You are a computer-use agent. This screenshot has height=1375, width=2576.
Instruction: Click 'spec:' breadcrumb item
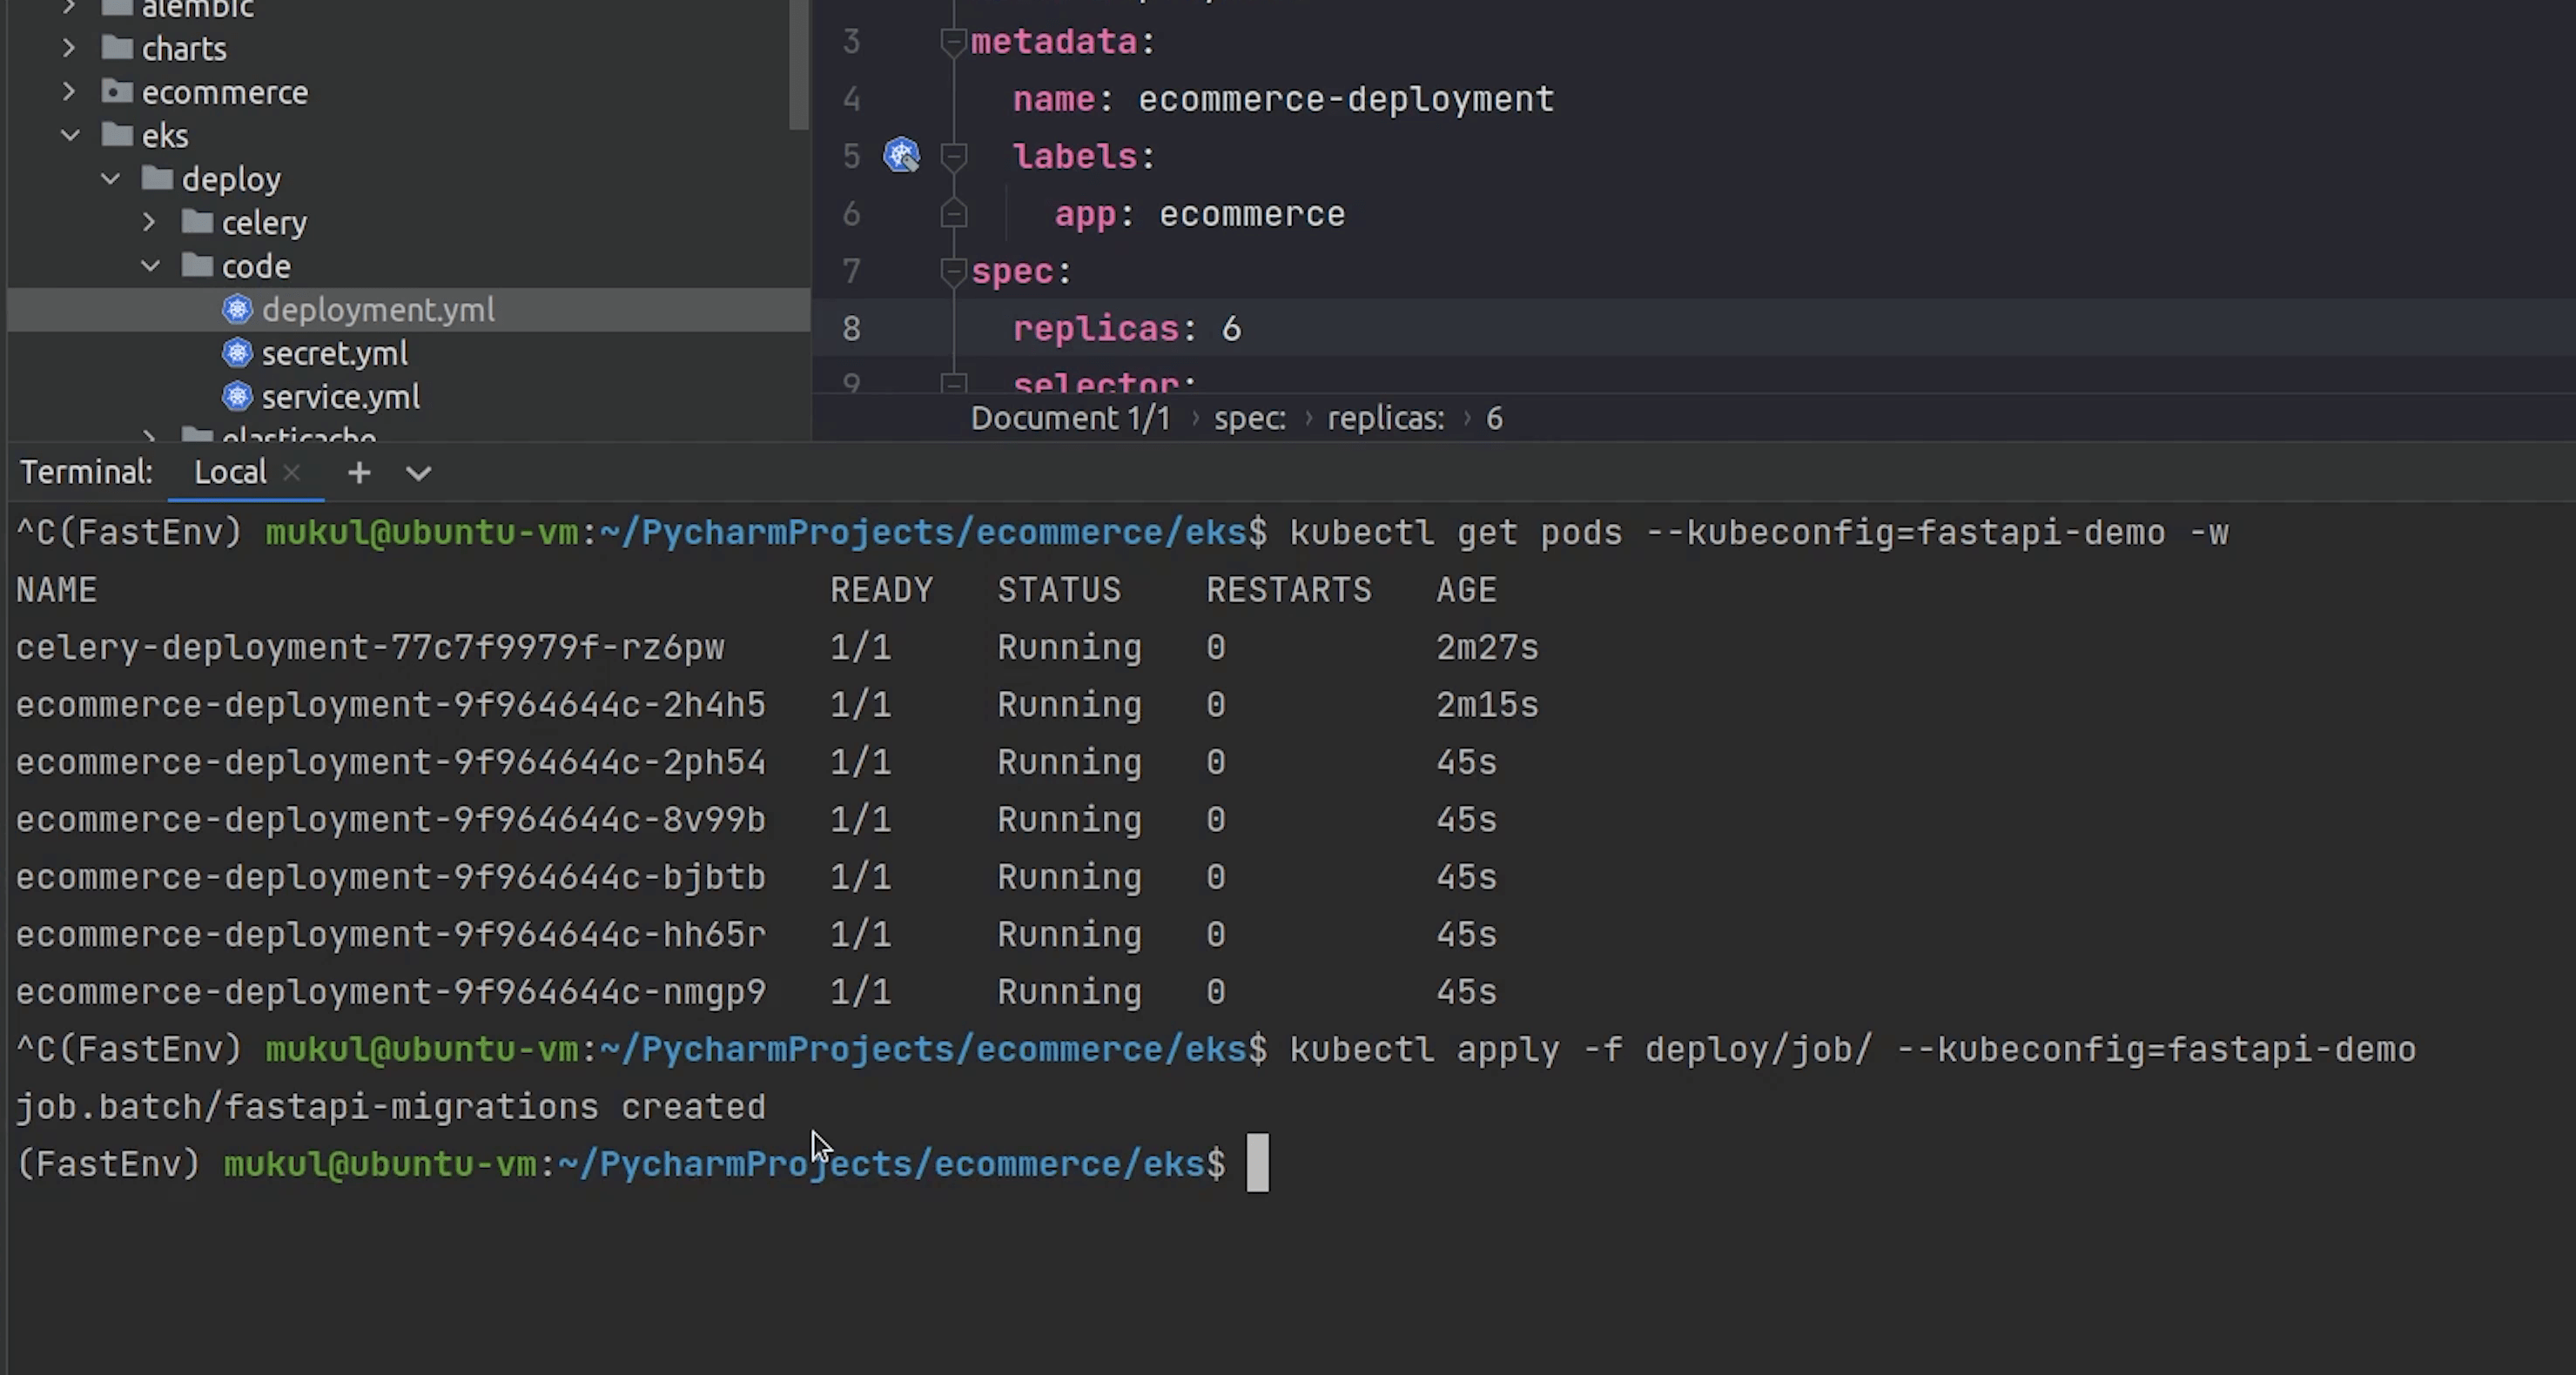click(1249, 418)
